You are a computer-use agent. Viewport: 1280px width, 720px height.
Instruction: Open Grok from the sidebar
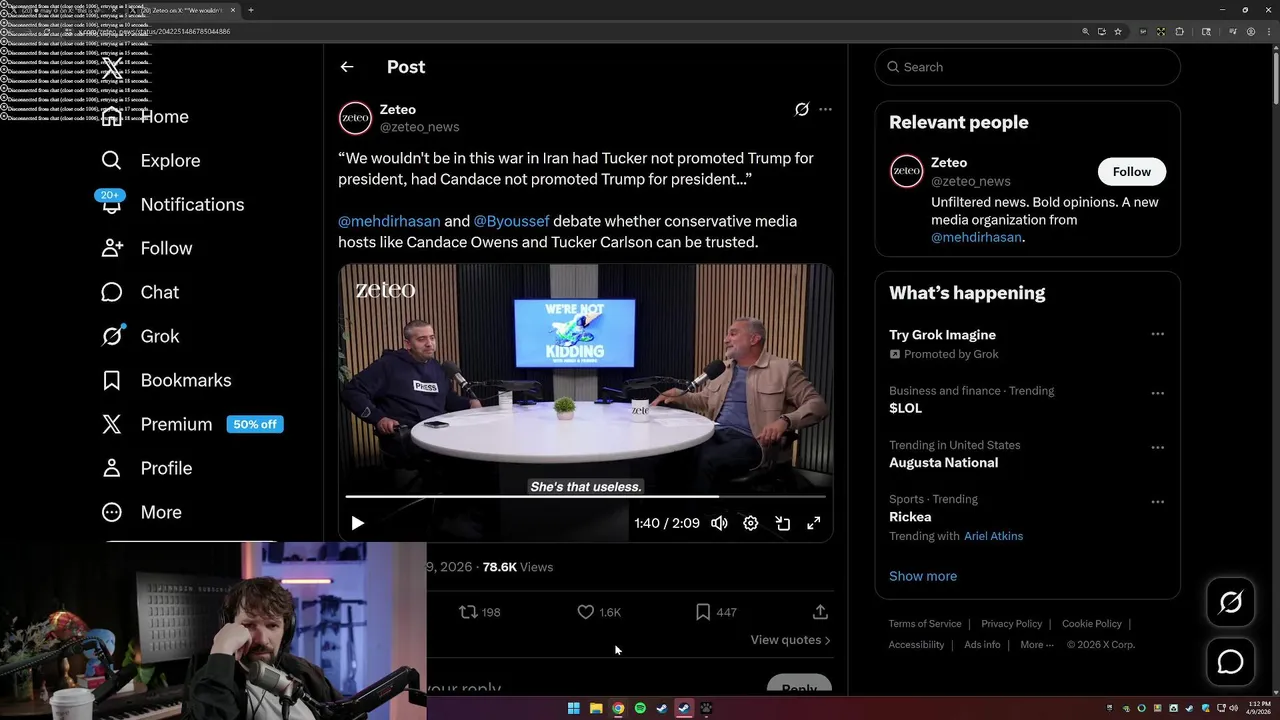[140, 337]
